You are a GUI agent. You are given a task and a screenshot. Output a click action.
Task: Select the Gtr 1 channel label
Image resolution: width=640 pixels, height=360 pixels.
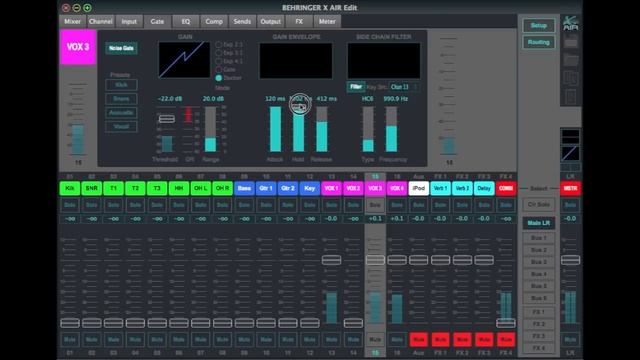[x=266, y=188]
